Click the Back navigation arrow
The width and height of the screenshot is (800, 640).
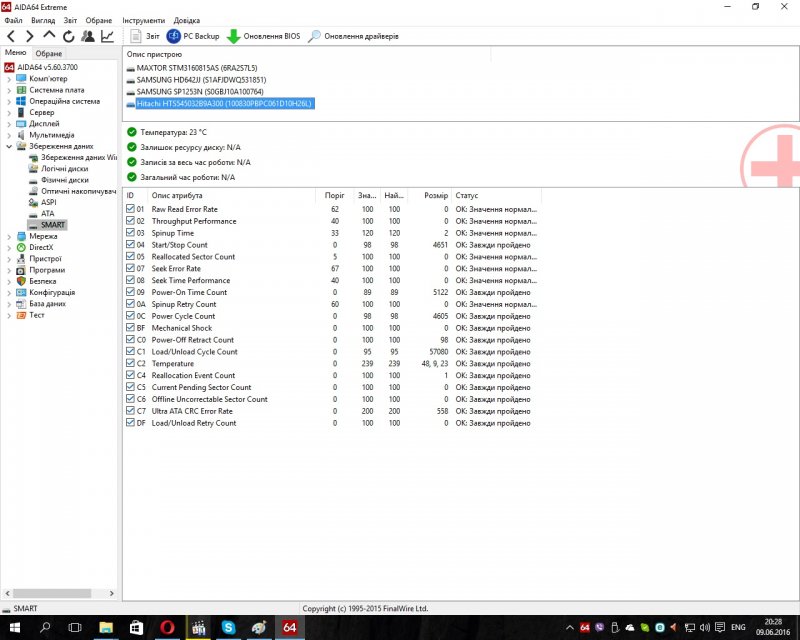(11, 36)
